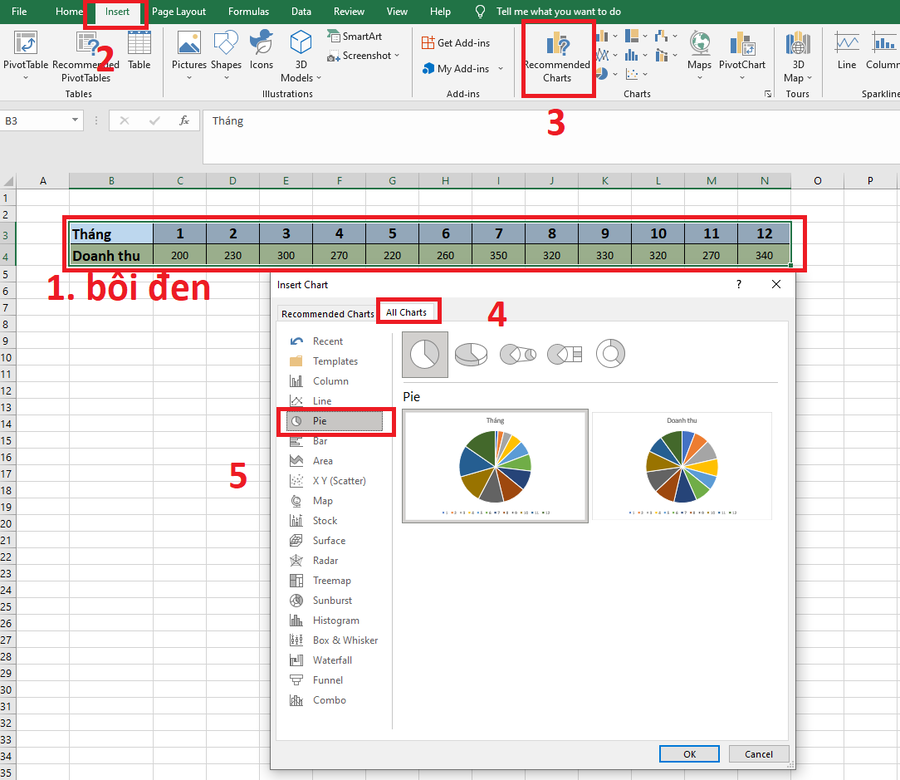
Task: Open the Review ribbon tab
Action: click(x=348, y=11)
